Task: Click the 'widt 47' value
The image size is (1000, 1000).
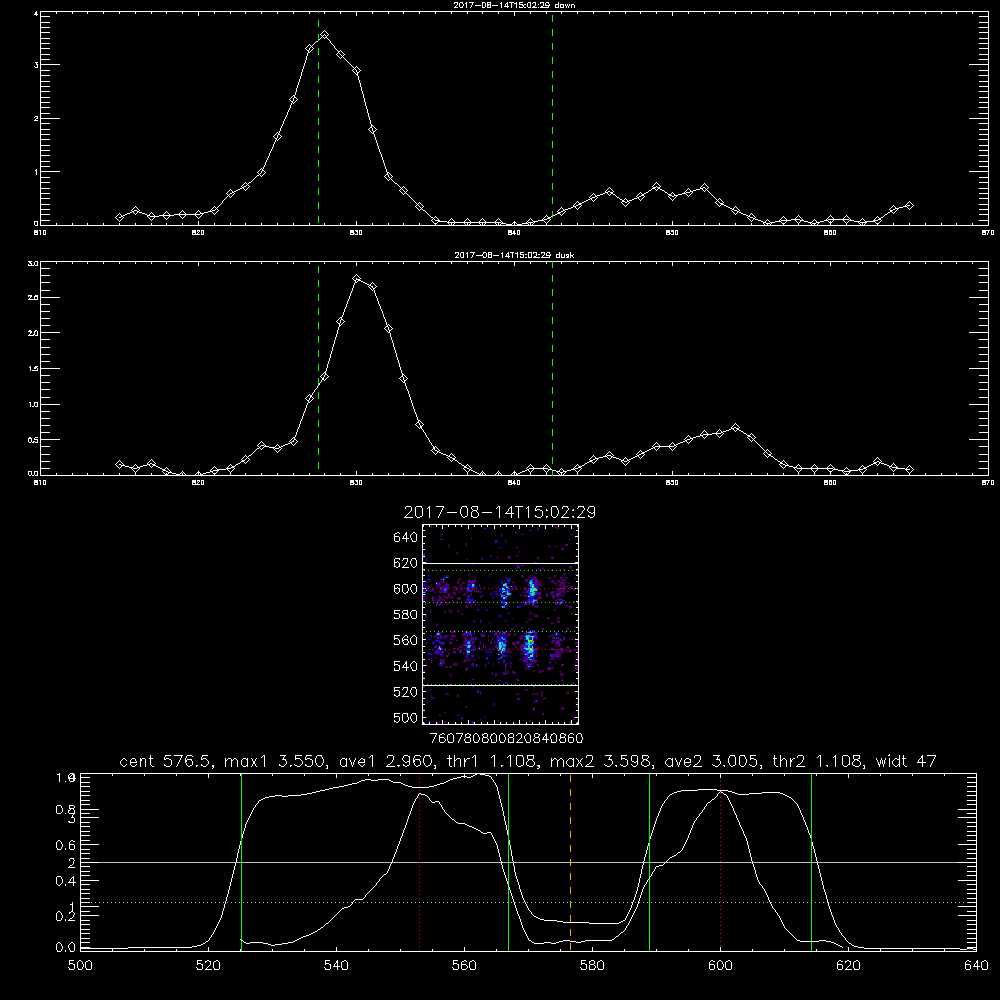Action: tap(906, 761)
